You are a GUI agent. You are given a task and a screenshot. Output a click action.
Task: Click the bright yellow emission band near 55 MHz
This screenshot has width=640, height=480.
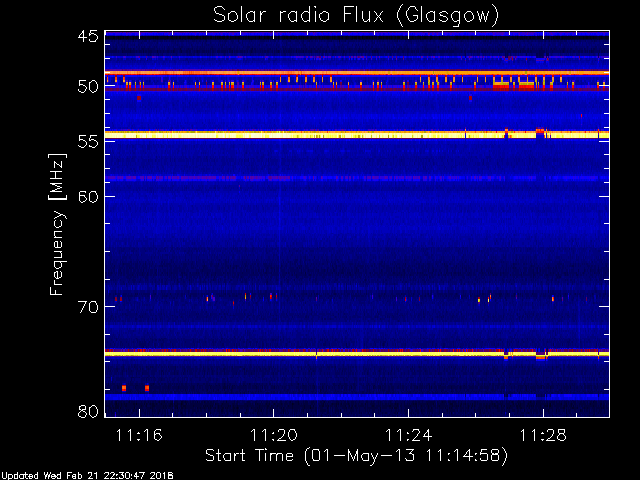(x=357, y=135)
